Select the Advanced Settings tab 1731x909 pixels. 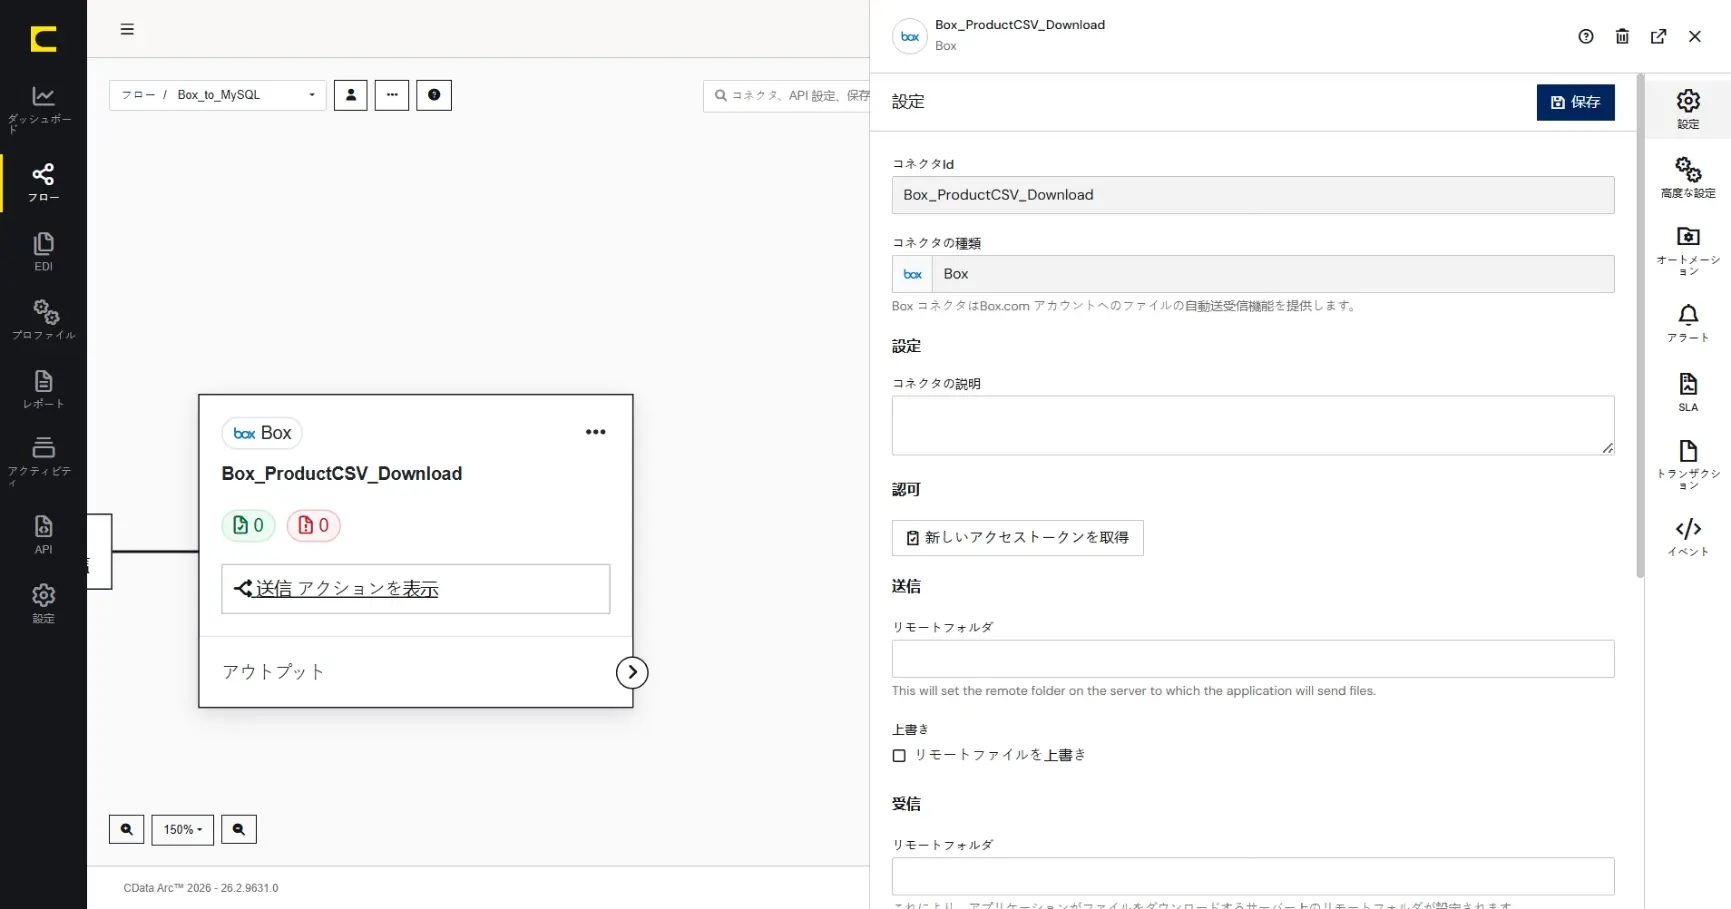click(1688, 177)
